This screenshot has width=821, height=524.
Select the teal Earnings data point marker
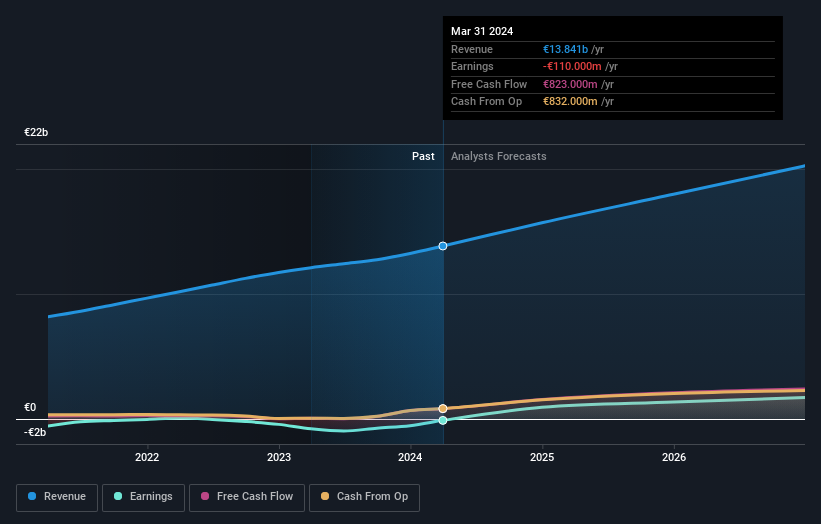[443, 420]
